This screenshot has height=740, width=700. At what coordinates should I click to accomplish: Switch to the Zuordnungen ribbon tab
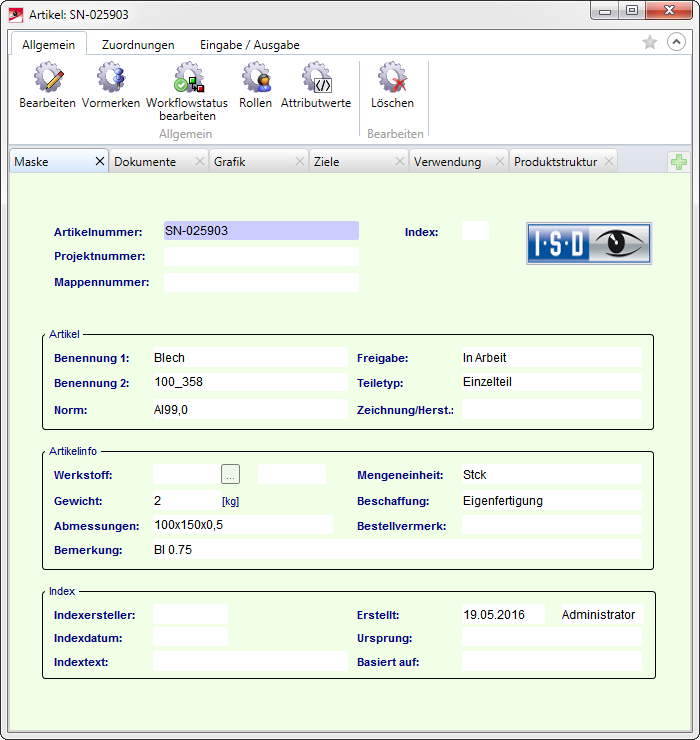138,45
